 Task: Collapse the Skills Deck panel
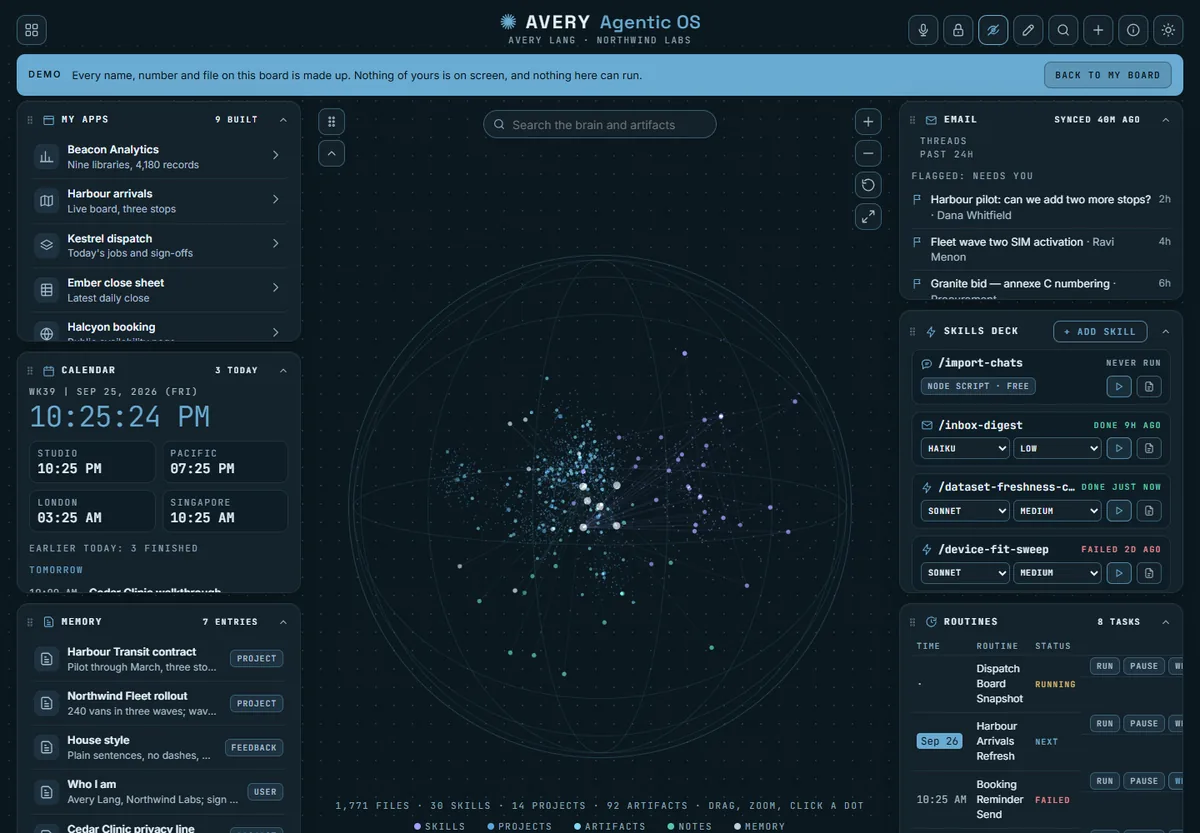[x=1165, y=331]
